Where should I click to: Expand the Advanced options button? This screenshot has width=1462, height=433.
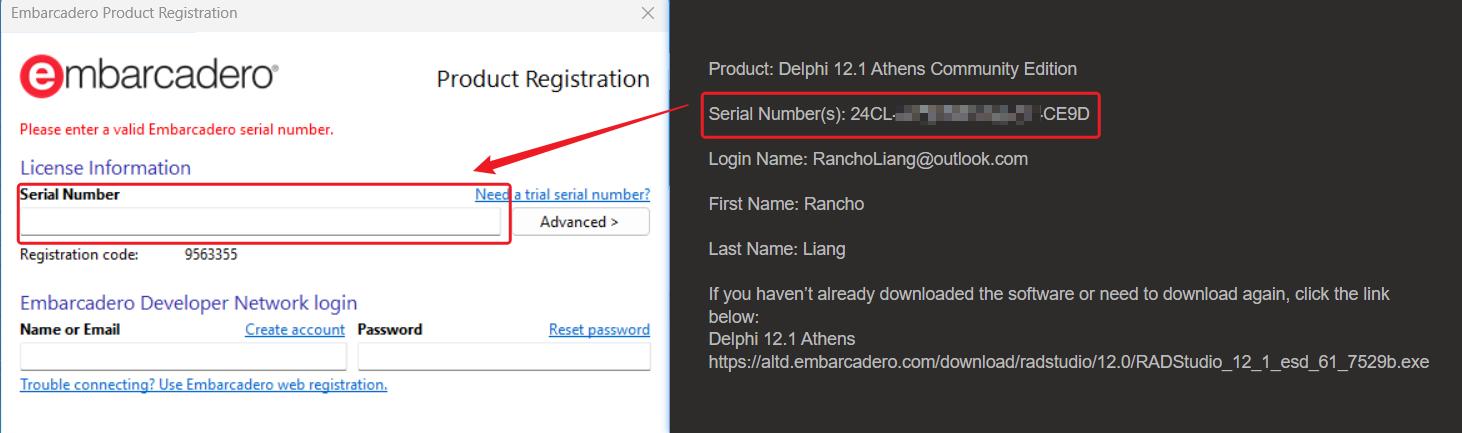[x=580, y=222]
